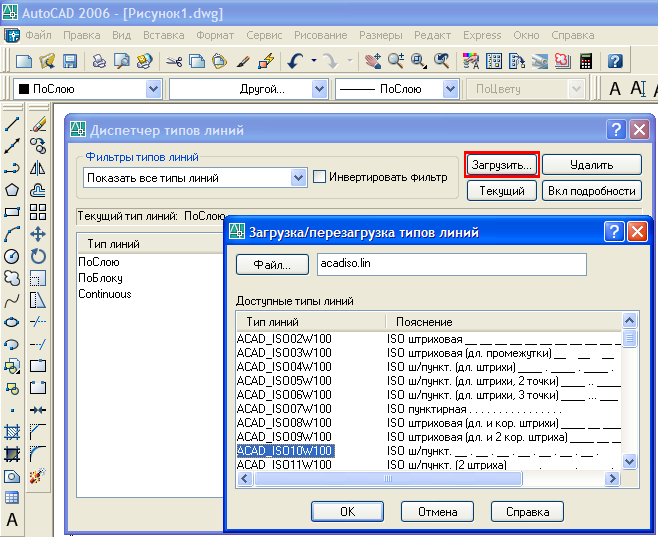Open the Express menu

pos(482,35)
